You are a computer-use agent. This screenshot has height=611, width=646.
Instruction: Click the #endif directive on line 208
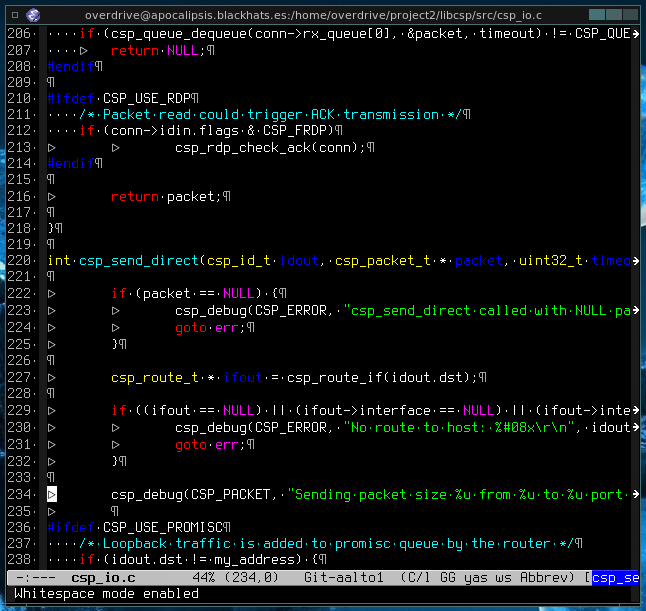71,66
